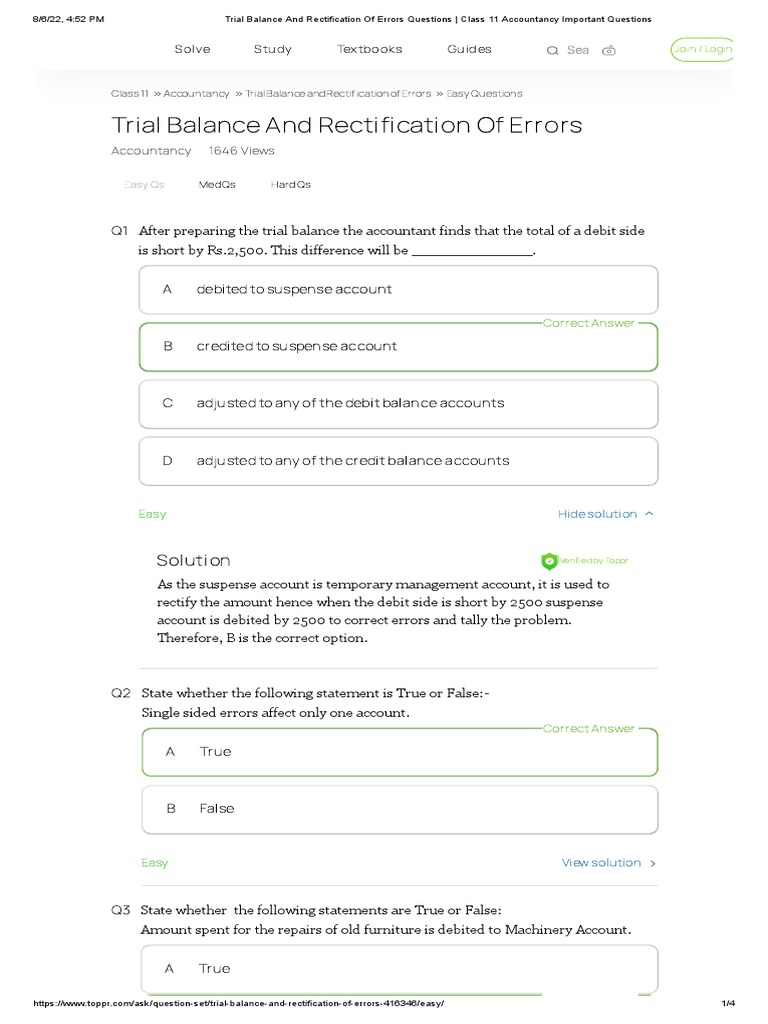The image size is (768, 1024).
Task: Open the Study menu
Action: [x=273, y=49]
